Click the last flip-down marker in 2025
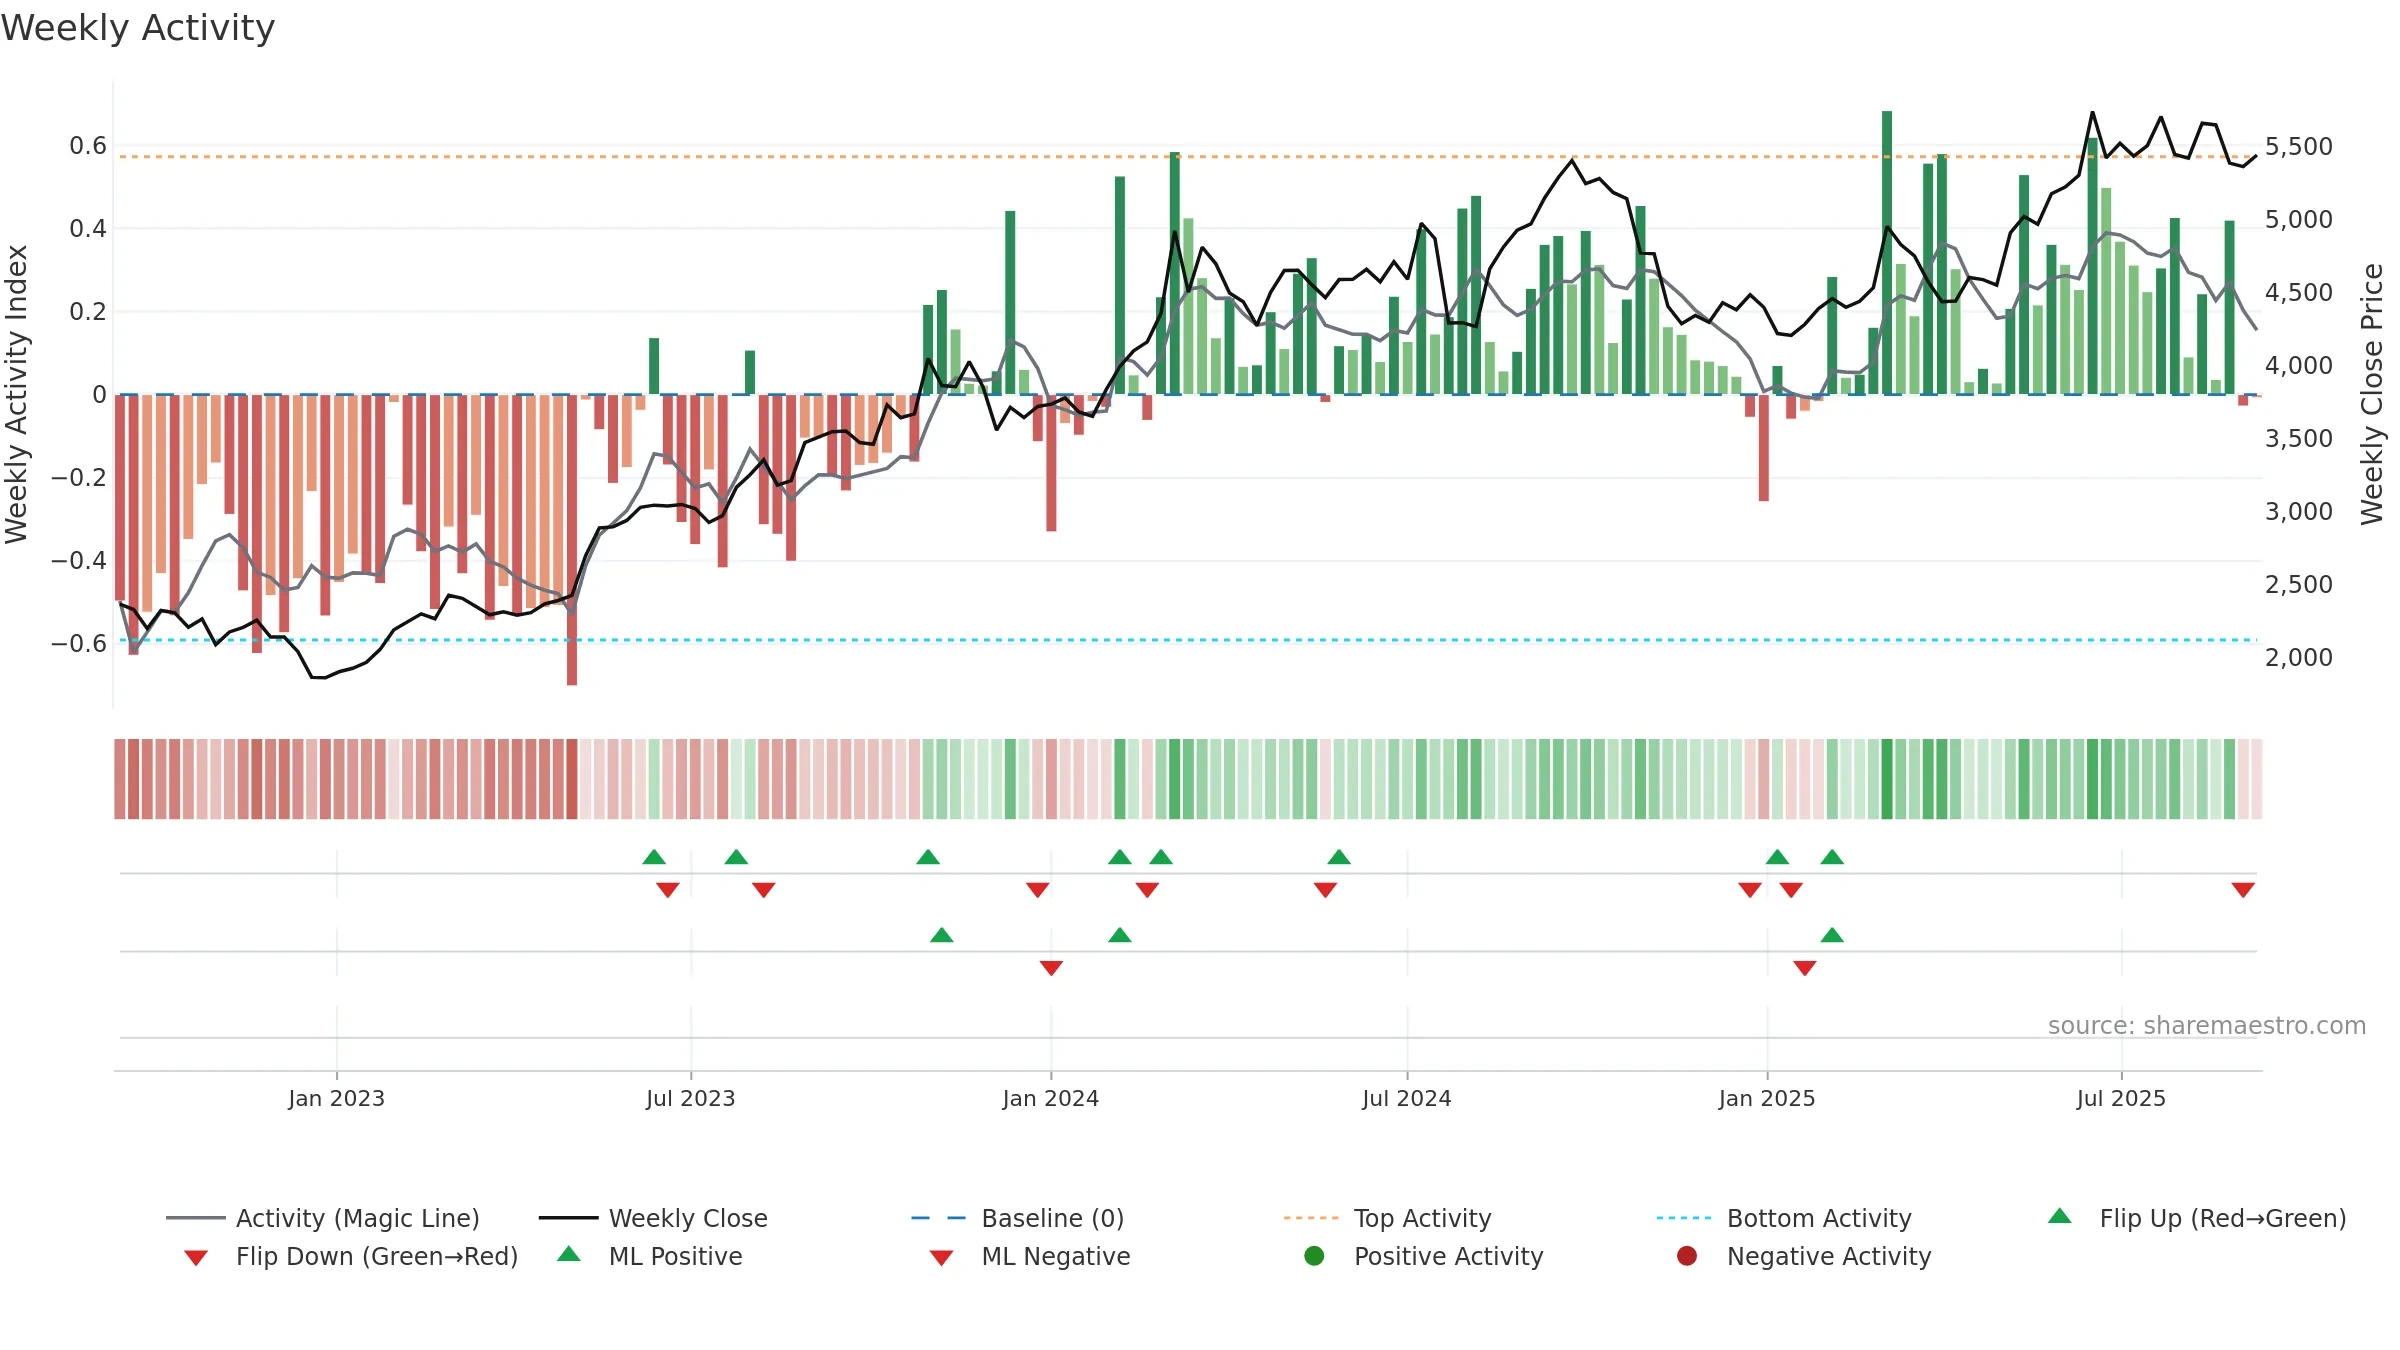Viewport: 2400px width, 1350px height. 2243,890
